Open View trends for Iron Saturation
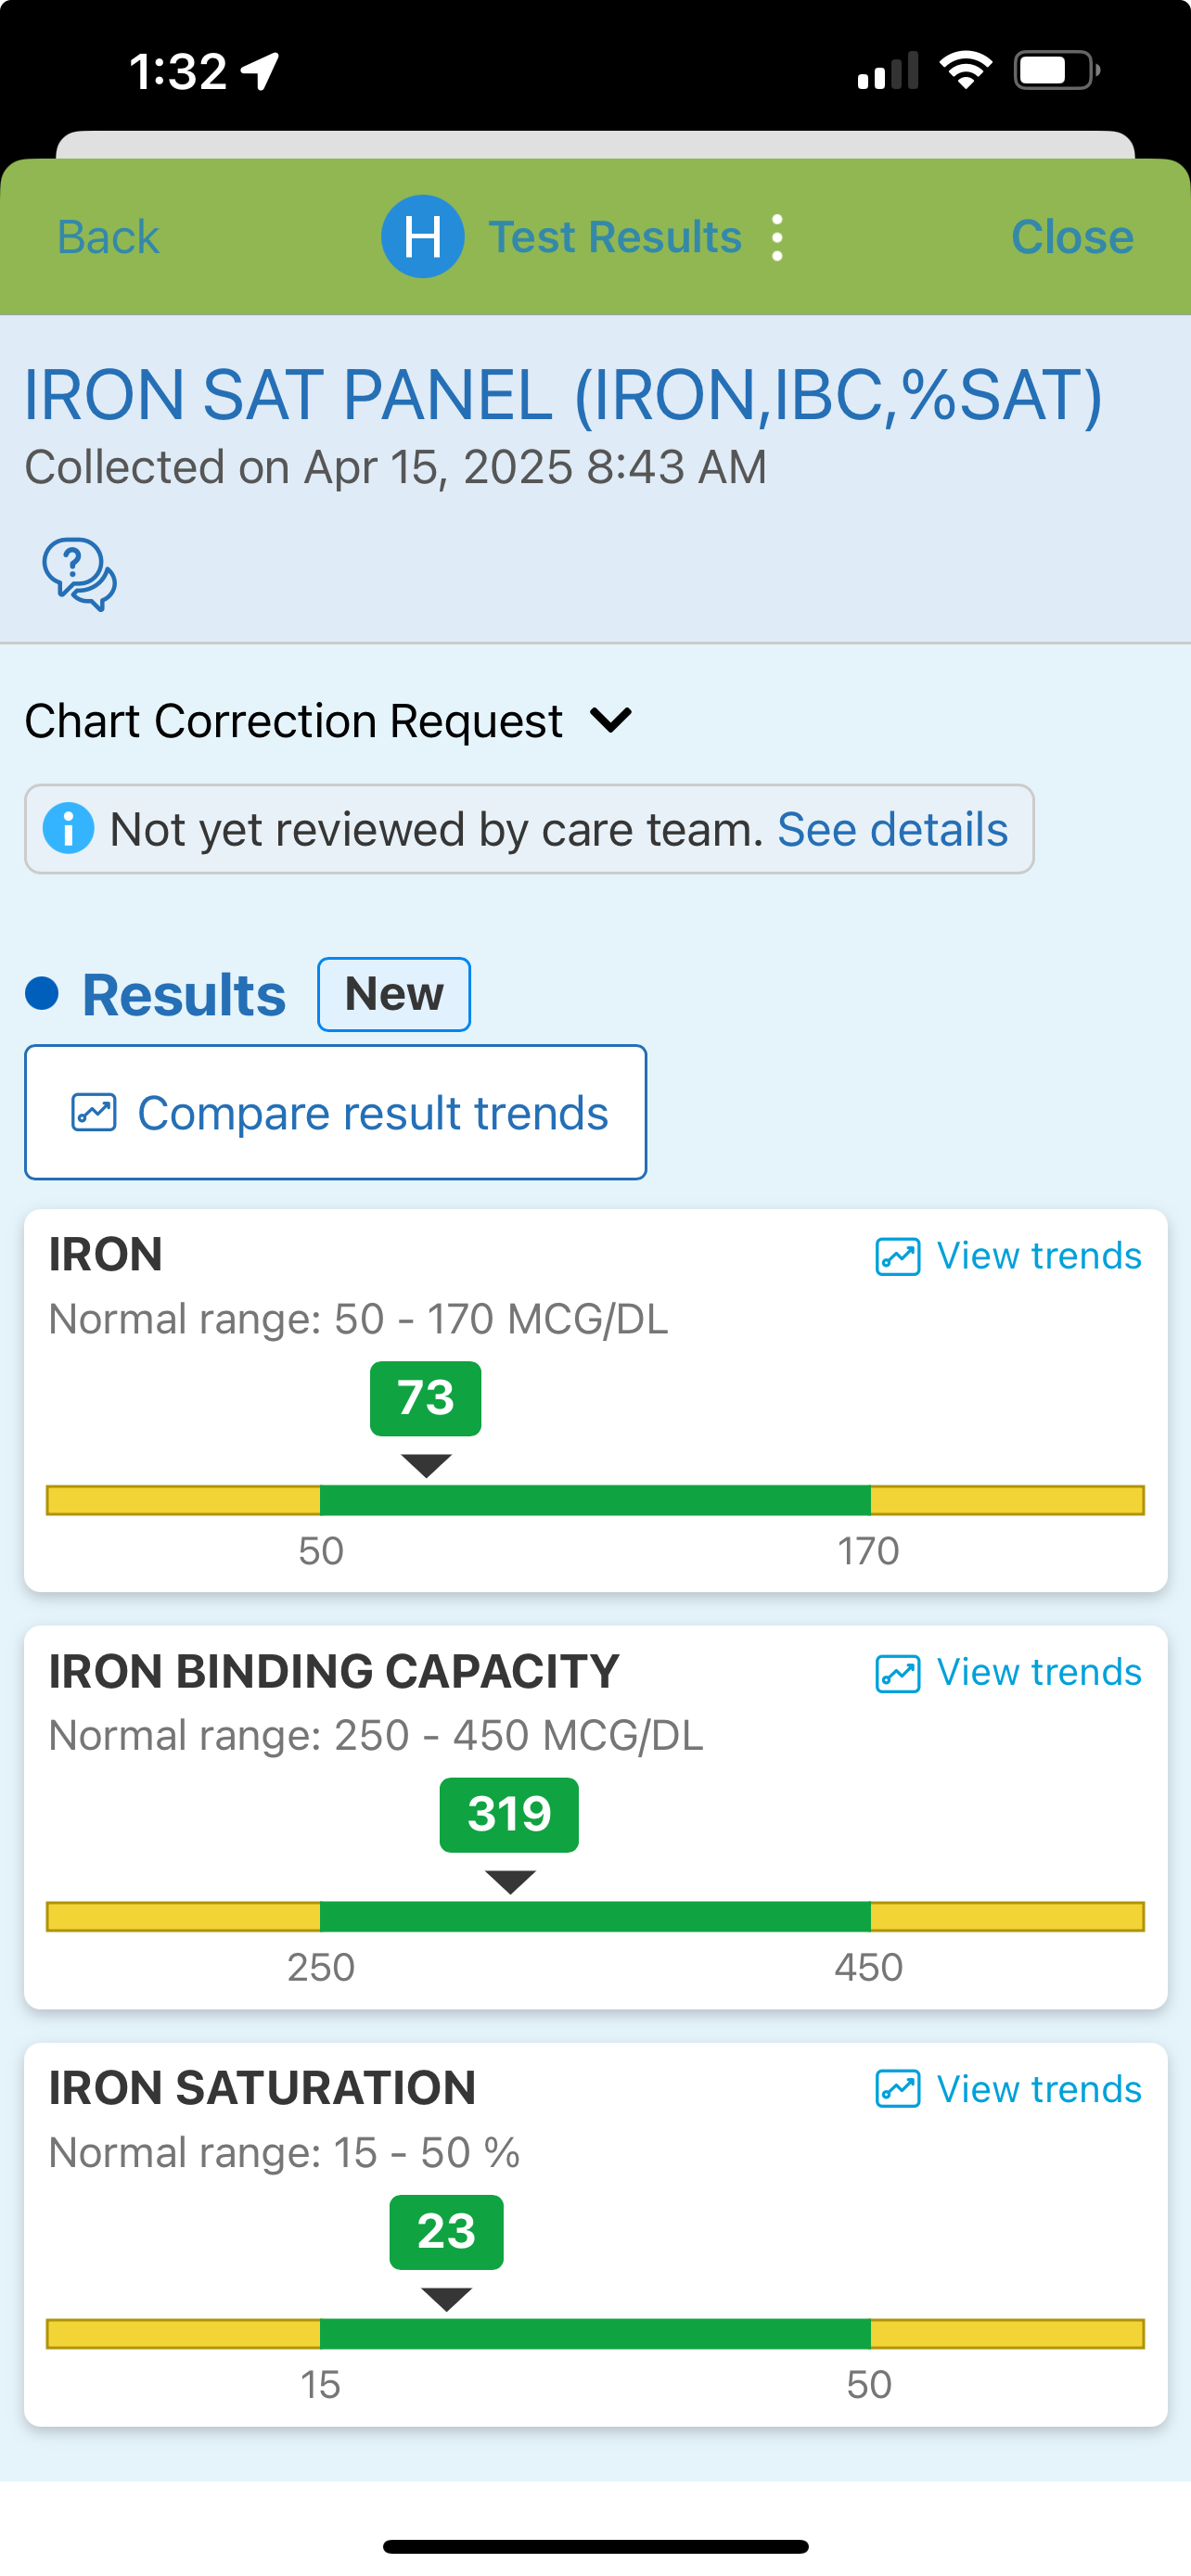 click(1038, 2089)
